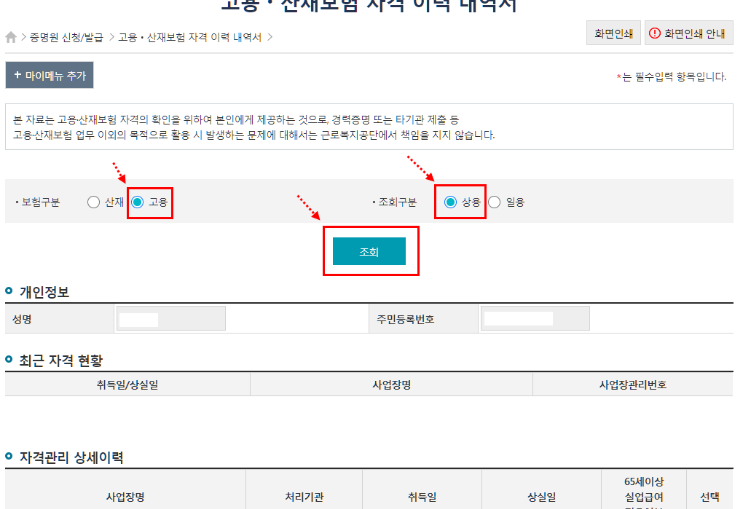Screen dimensions: 747x509
Task: Open 고용·산재보험 자격 이력 내역서 breadcrumb
Action: 190,37
